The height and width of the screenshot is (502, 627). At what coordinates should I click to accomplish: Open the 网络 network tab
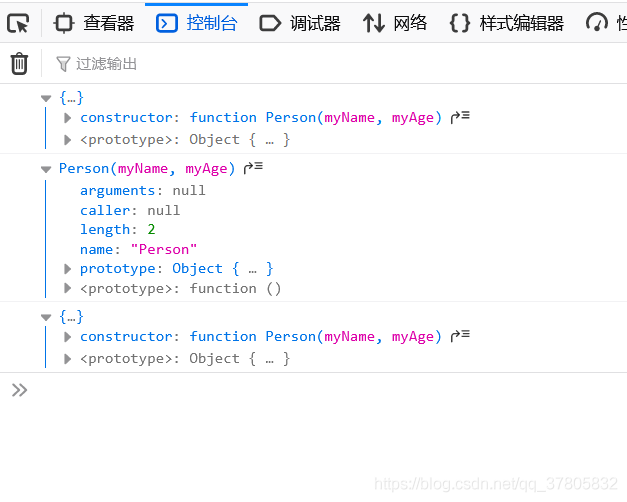click(395, 23)
